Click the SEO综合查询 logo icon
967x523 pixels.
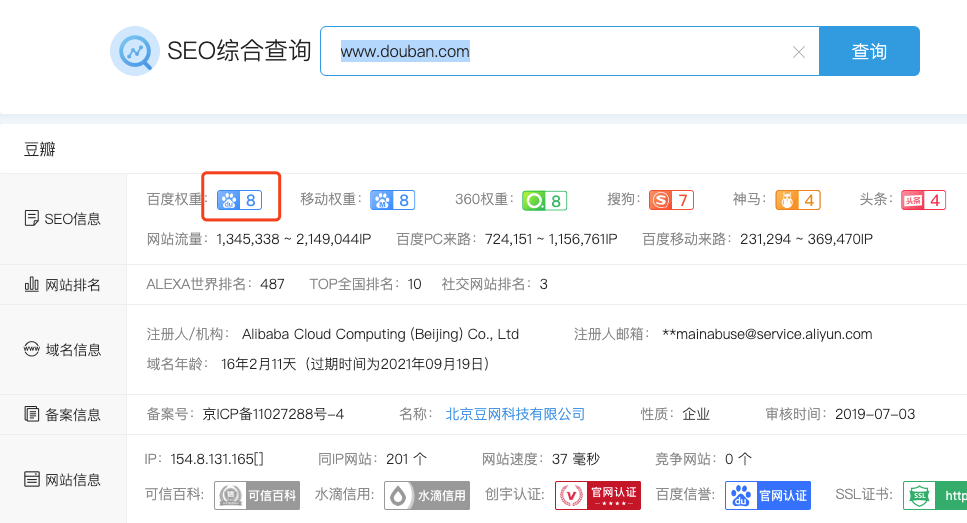[135, 51]
